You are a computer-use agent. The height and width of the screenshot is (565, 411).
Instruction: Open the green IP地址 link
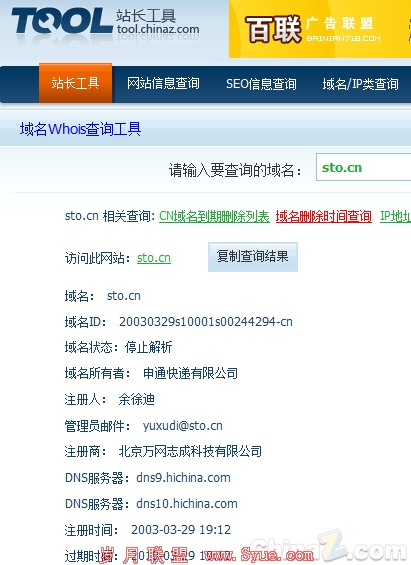396,216
